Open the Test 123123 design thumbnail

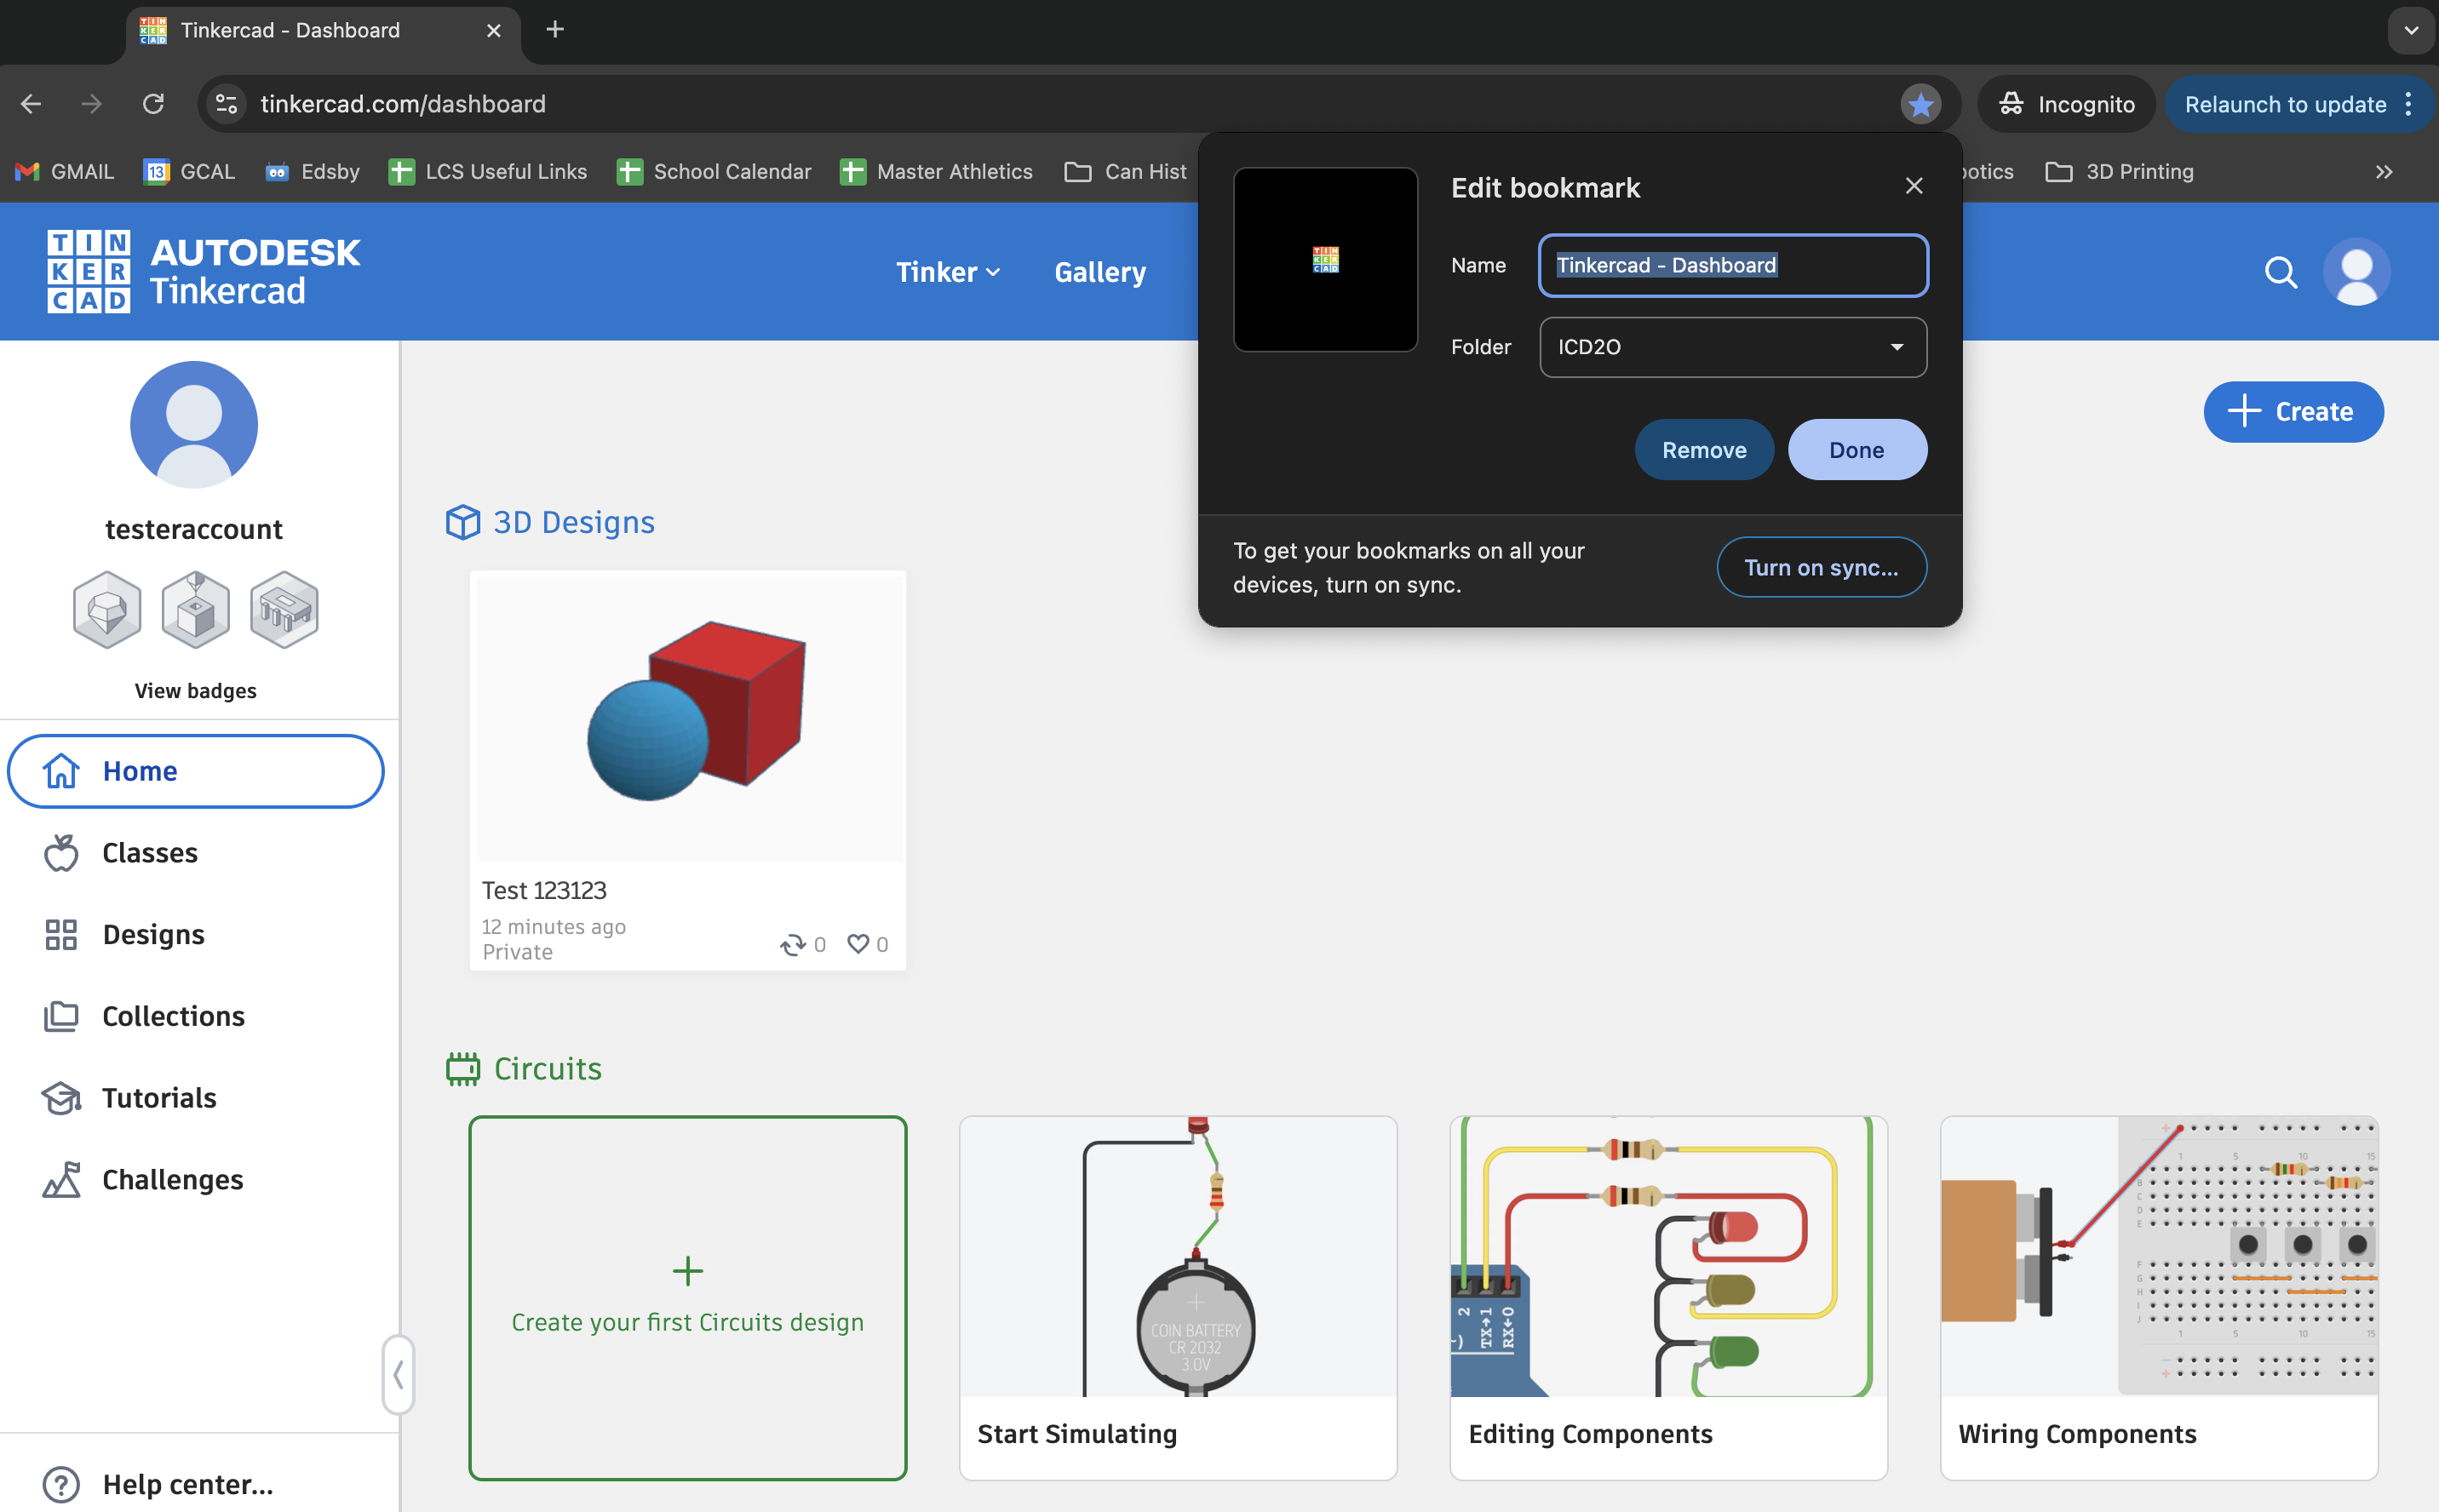click(x=688, y=718)
